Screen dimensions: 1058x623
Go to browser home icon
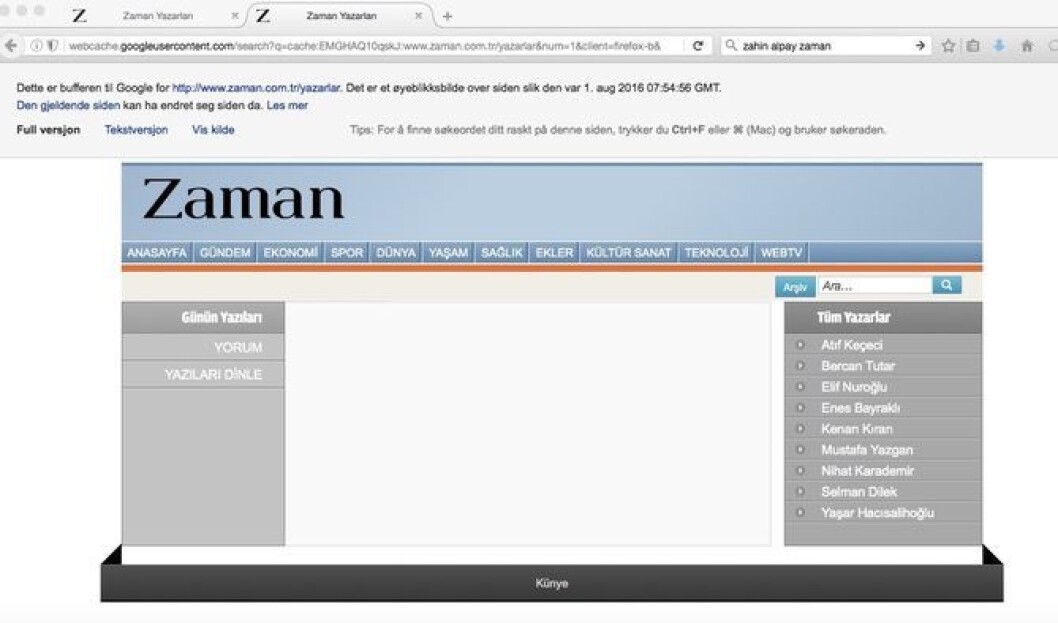1027,46
